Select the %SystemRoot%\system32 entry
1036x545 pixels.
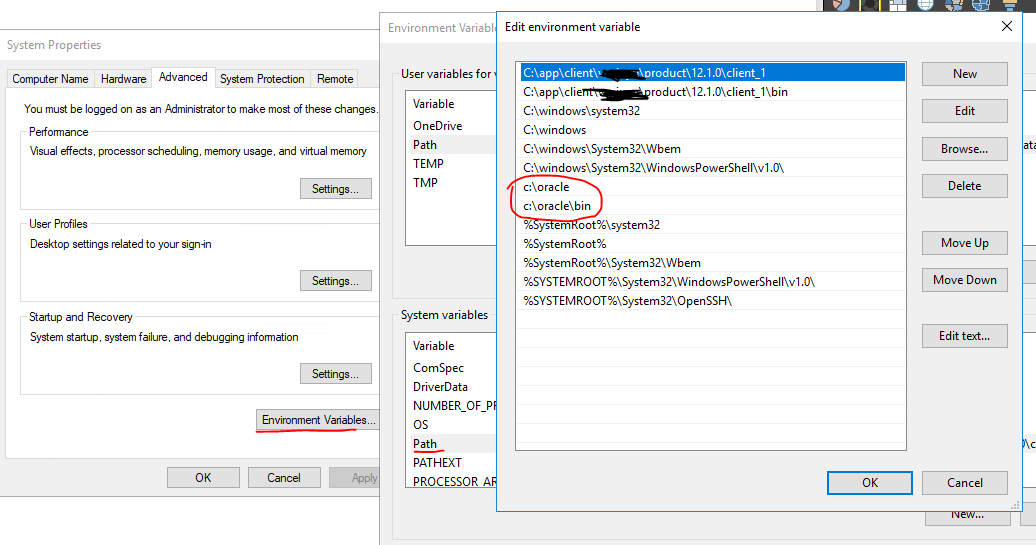[712, 225]
